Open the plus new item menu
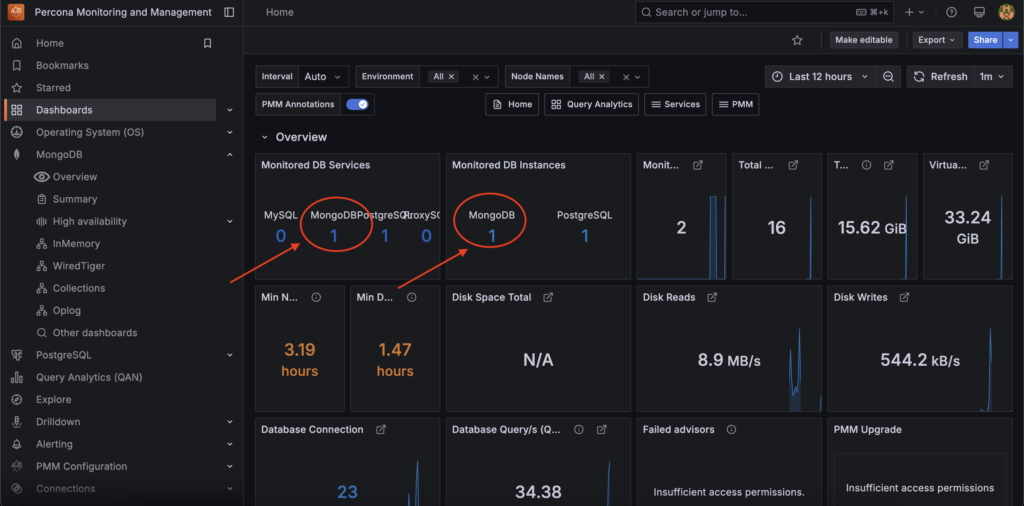This screenshot has width=1024, height=506. pyautogui.click(x=914, y=12)
